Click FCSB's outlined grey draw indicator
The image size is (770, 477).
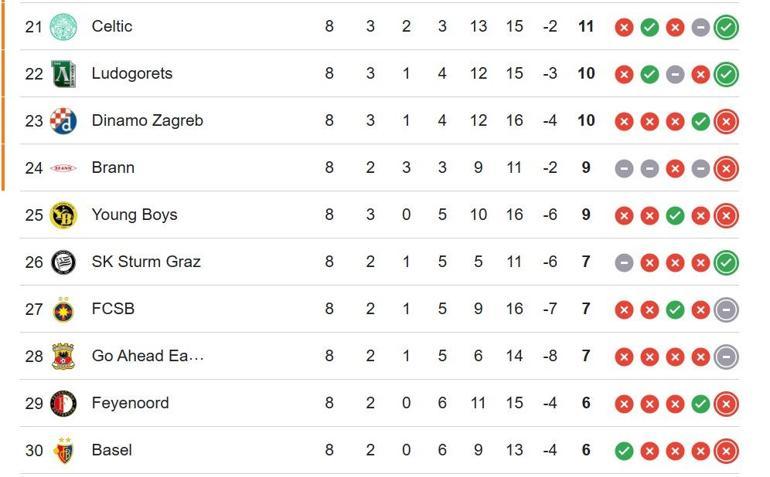point(726,310)
